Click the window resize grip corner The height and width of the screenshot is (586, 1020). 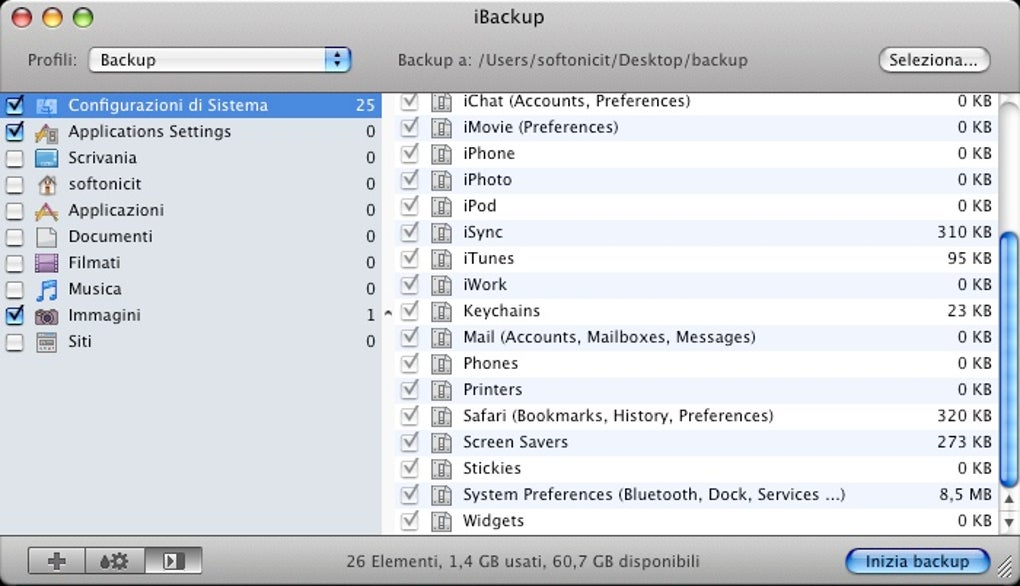click(1006, 567)
